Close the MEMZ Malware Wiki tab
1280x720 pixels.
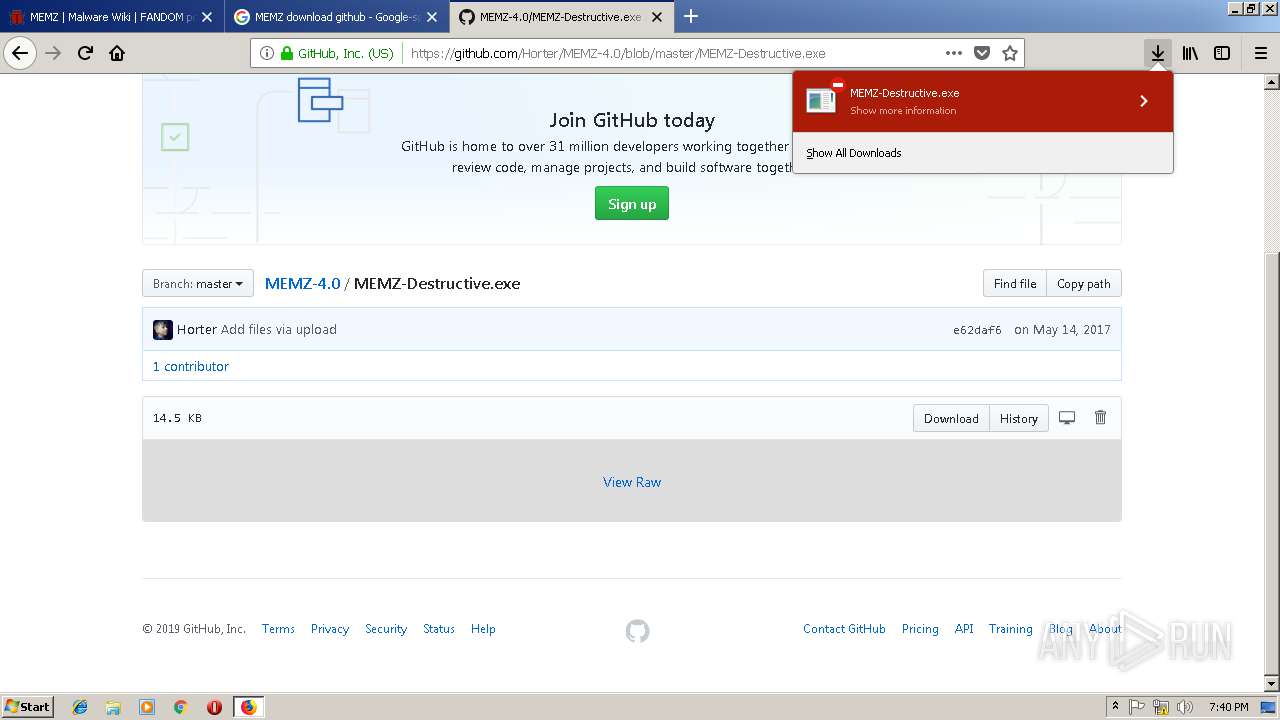pos(207,17)
